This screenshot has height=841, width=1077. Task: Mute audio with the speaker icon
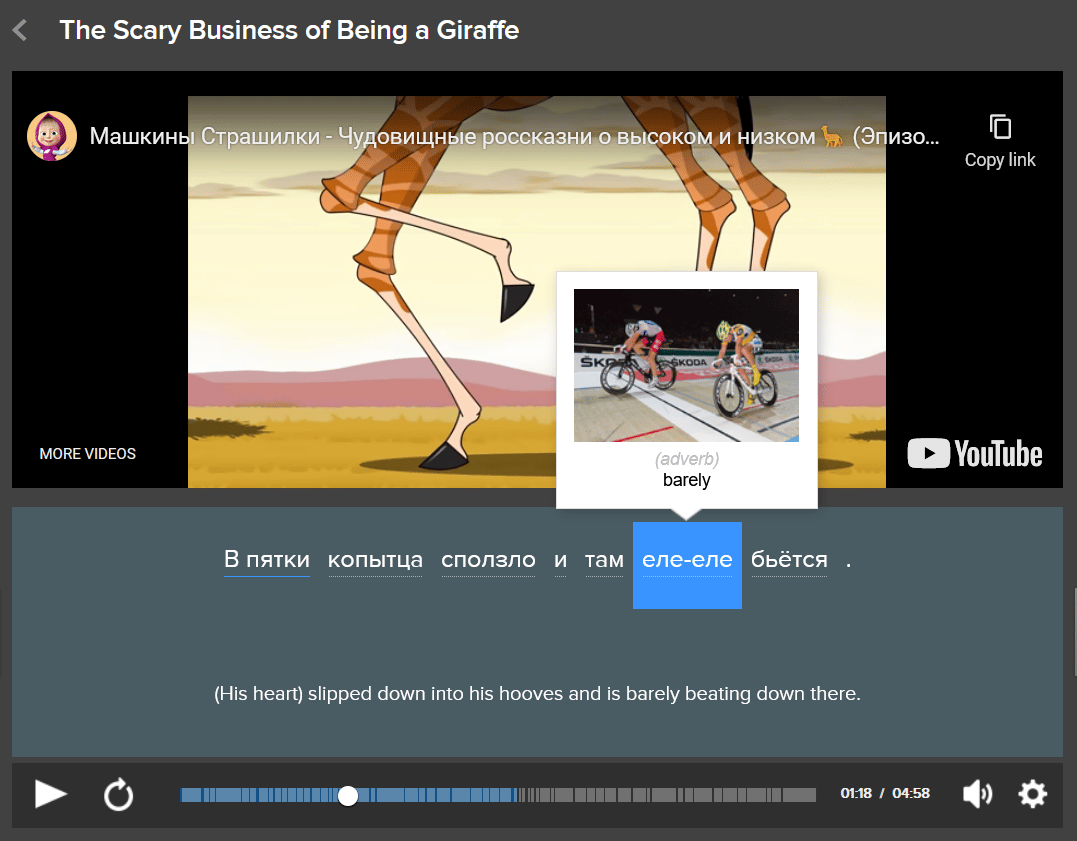[977, 794]
